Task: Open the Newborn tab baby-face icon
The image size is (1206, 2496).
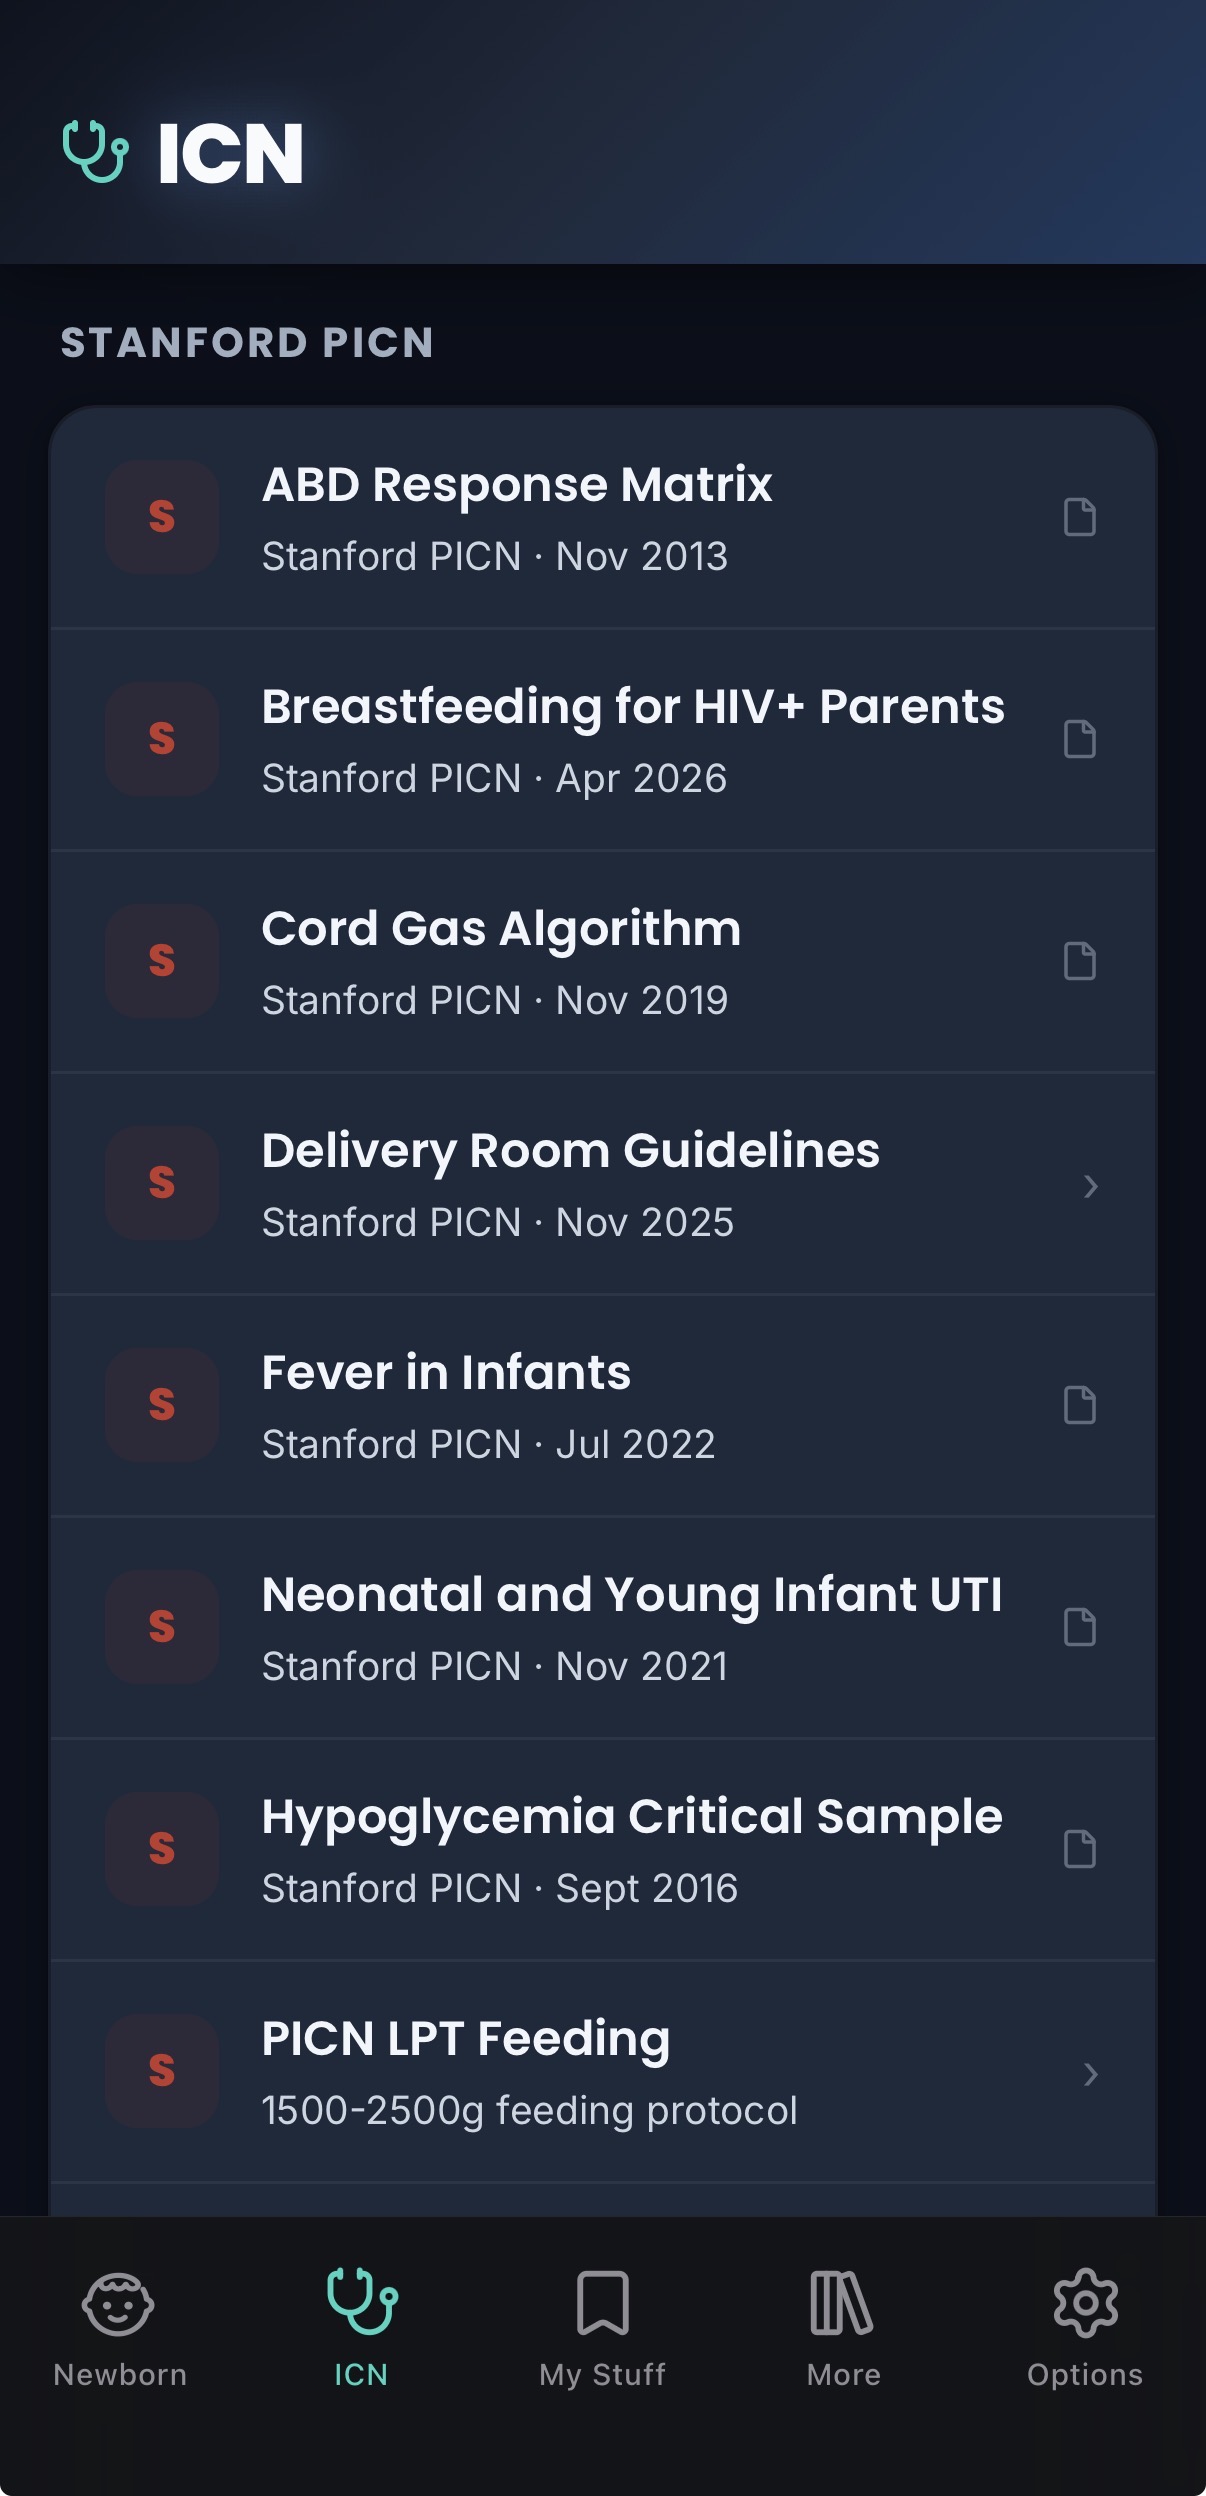Action: pos(118,2304)
